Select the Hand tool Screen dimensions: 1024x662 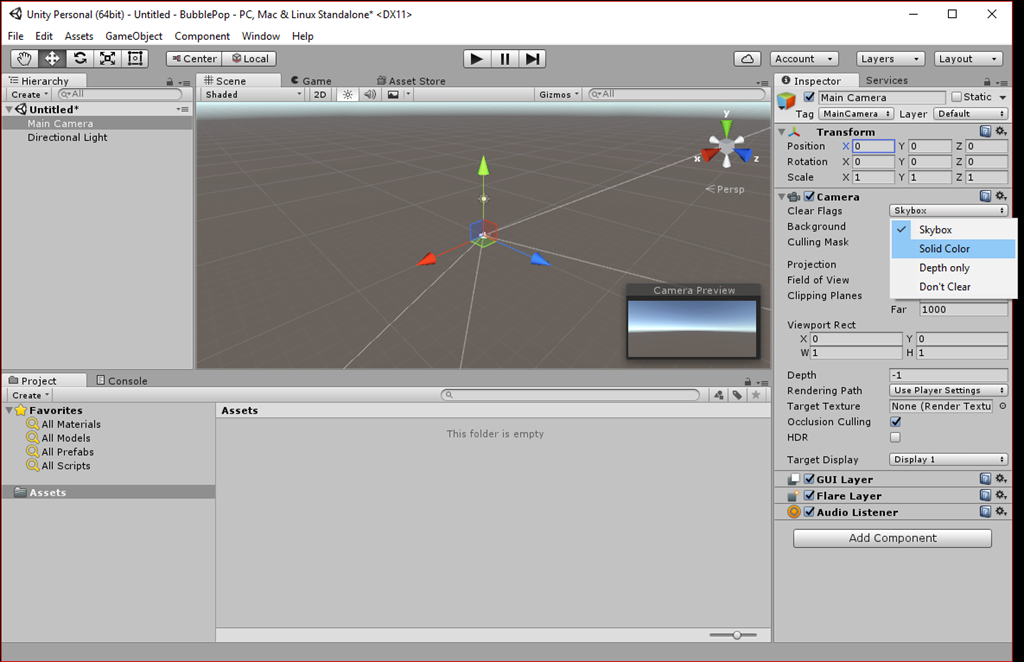click(x=24, y=59)
